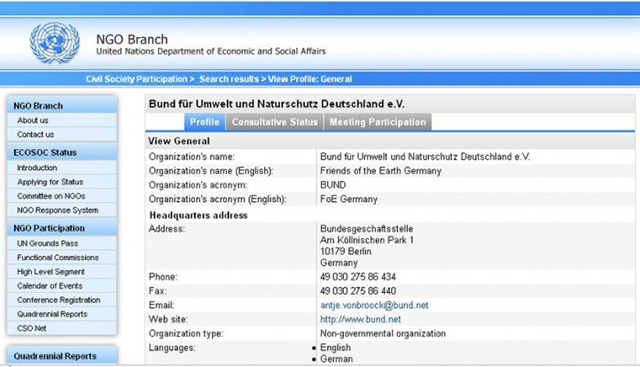Click the '10179 Berlin' address line
This screenshot has width=640, height=367.
[x=346, y=251]
